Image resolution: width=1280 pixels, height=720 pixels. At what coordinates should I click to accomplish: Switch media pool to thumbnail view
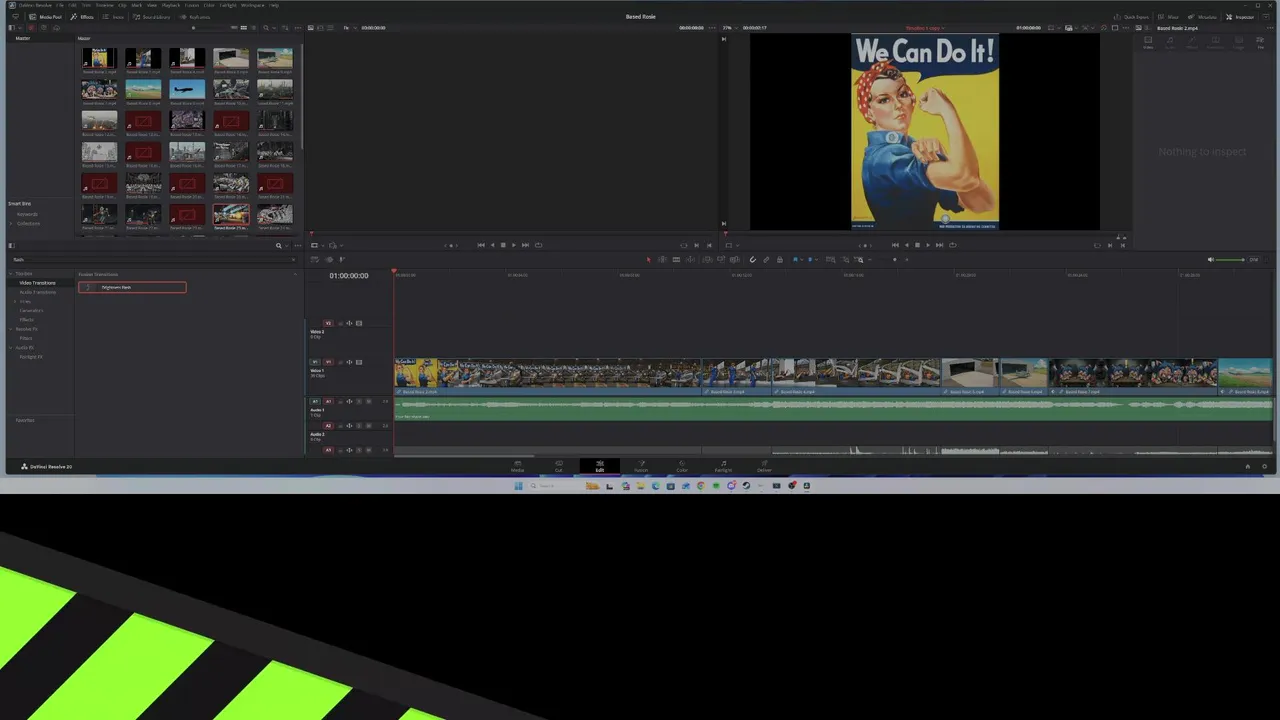point(244,27)
